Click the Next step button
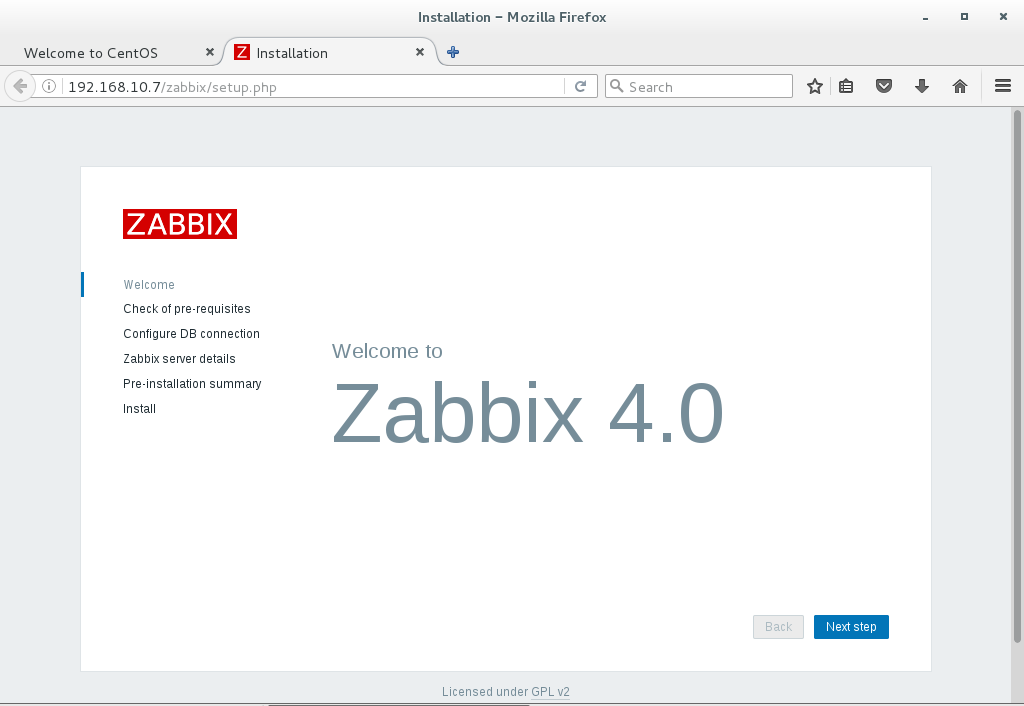The height and width of the screenshot is (706, 1024). pyautogui.click(x=850, y=627)
